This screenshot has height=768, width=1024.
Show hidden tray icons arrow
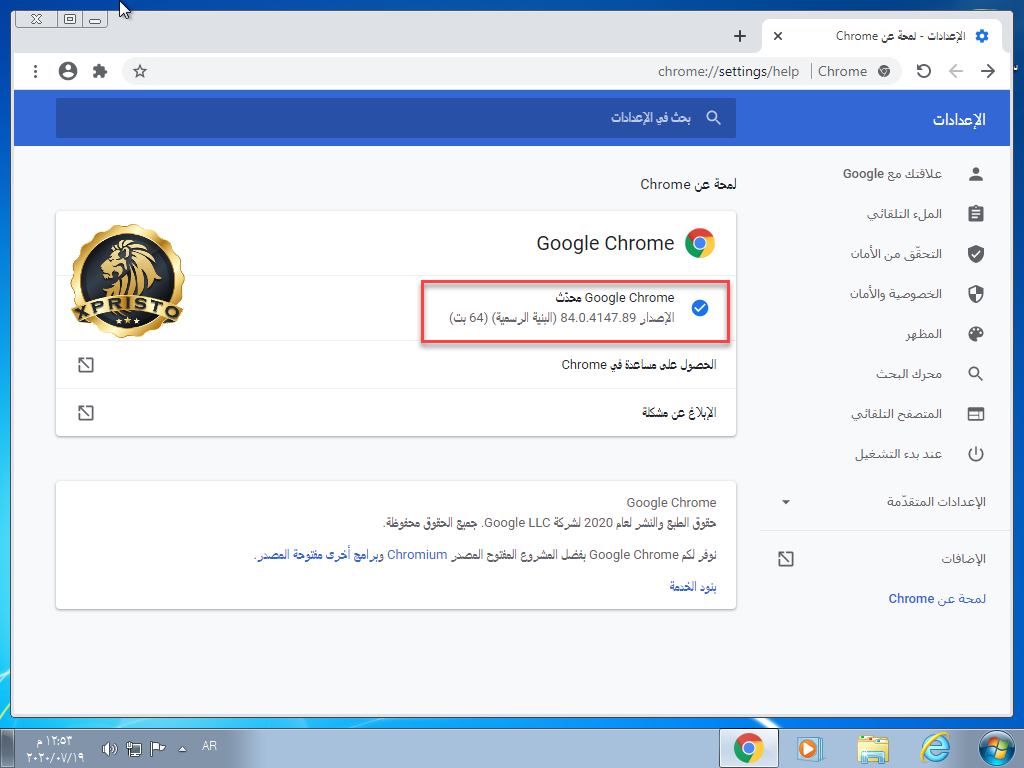click(x=182, y=749)
